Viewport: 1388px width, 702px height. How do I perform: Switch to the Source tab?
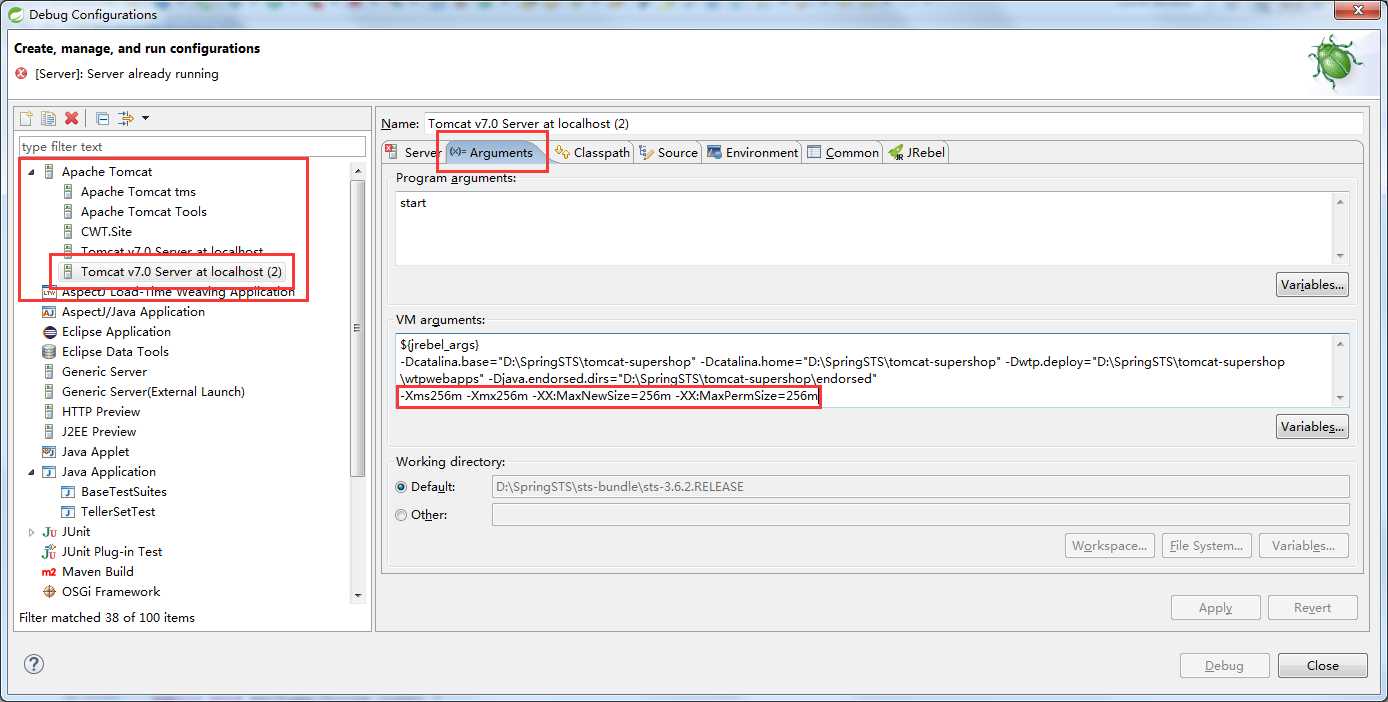click(668, 152)
